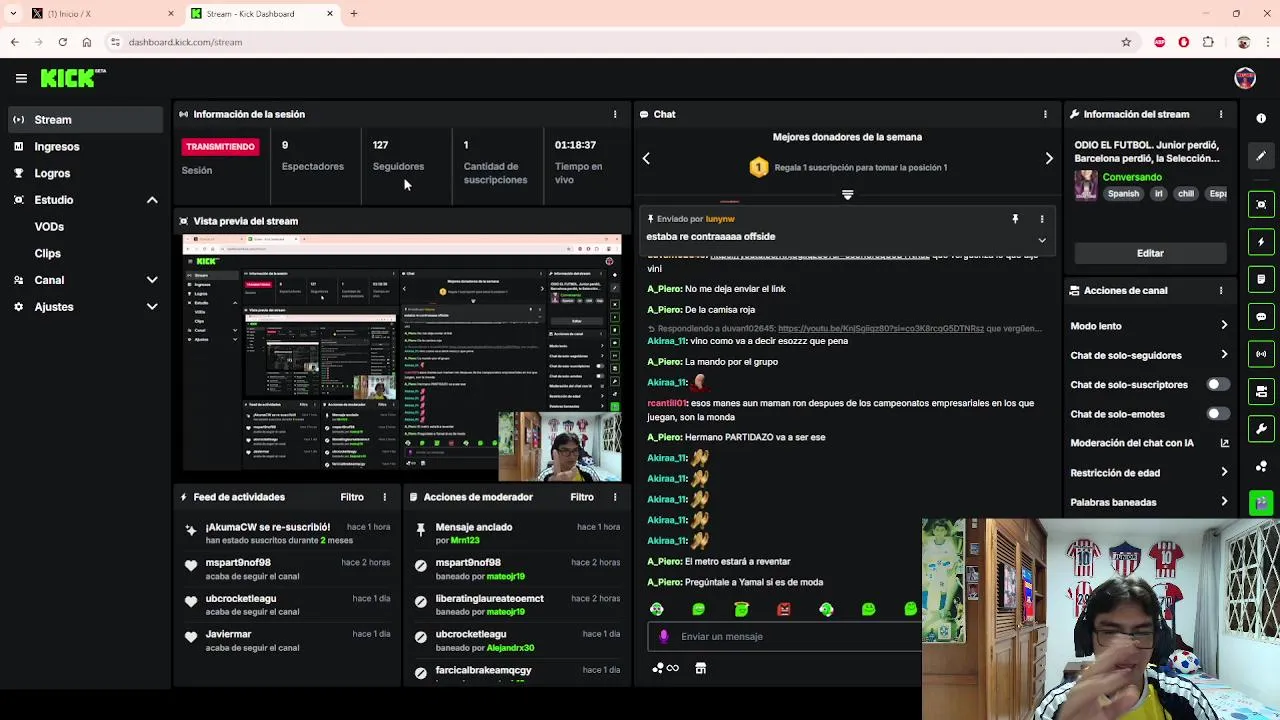Open the shop icon below chat input
The width and height of the screenshot is (1280, 720).
[700, 668]
